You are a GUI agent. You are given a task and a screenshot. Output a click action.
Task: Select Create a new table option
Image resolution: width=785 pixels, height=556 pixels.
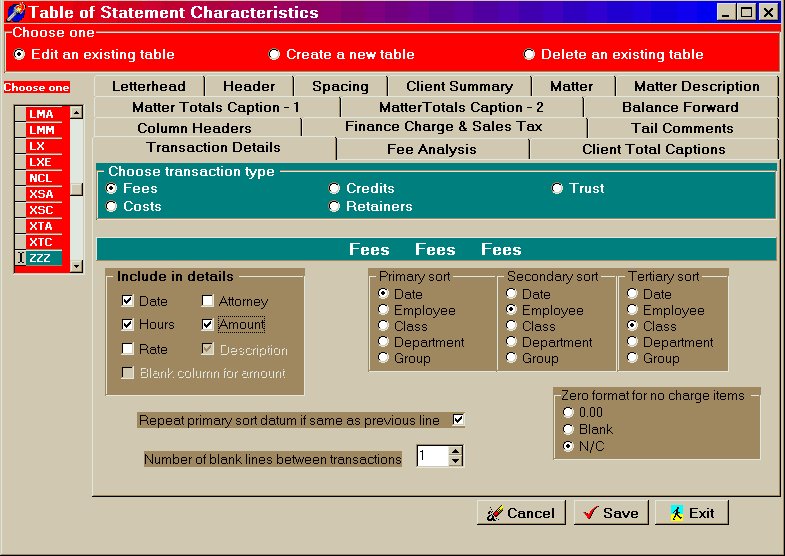coord(275,54)
